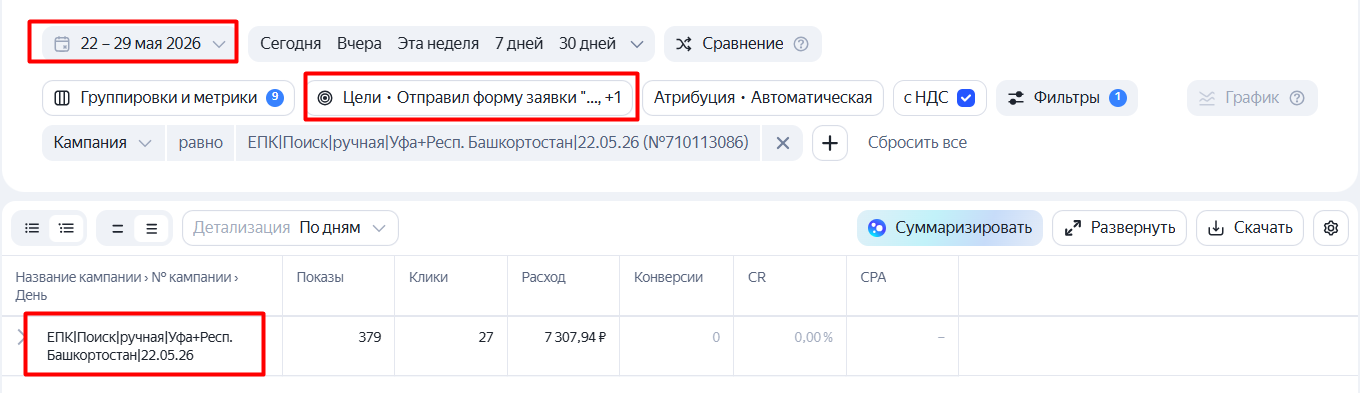This screenshot has height=393, width=1360.
Task: Click the 7 307,94 ₽ spend cell
Action: (x=576, y=337)
